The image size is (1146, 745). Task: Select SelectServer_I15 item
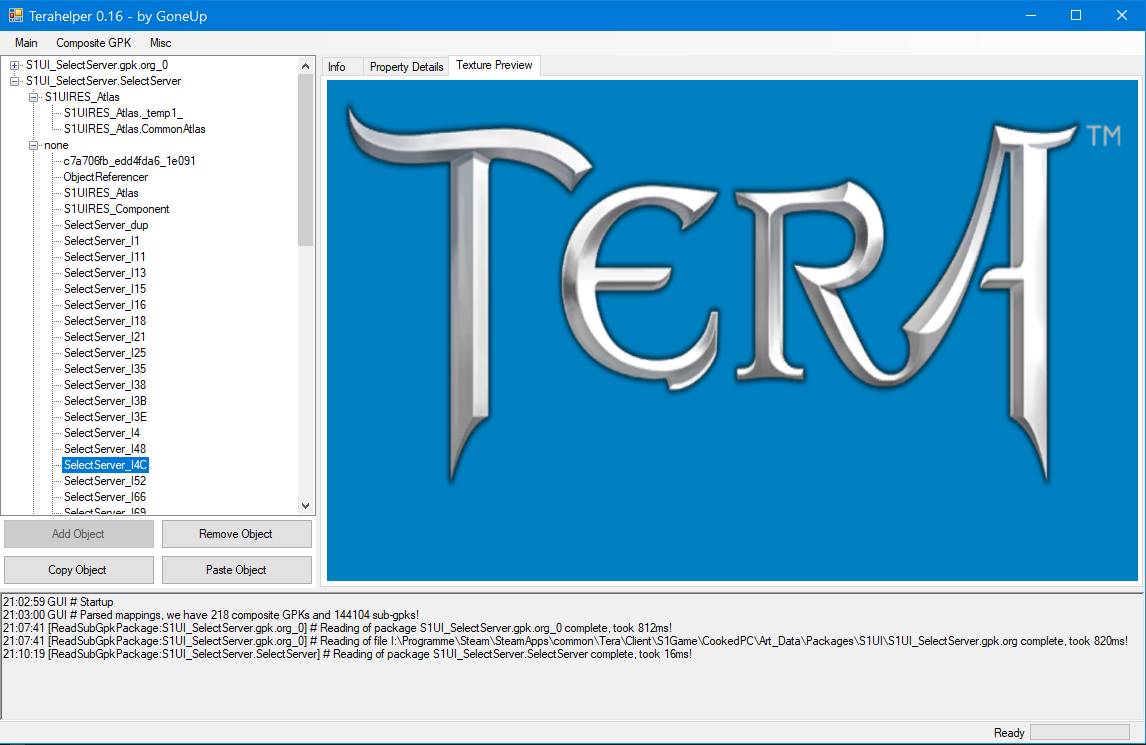tap(105, 290)
